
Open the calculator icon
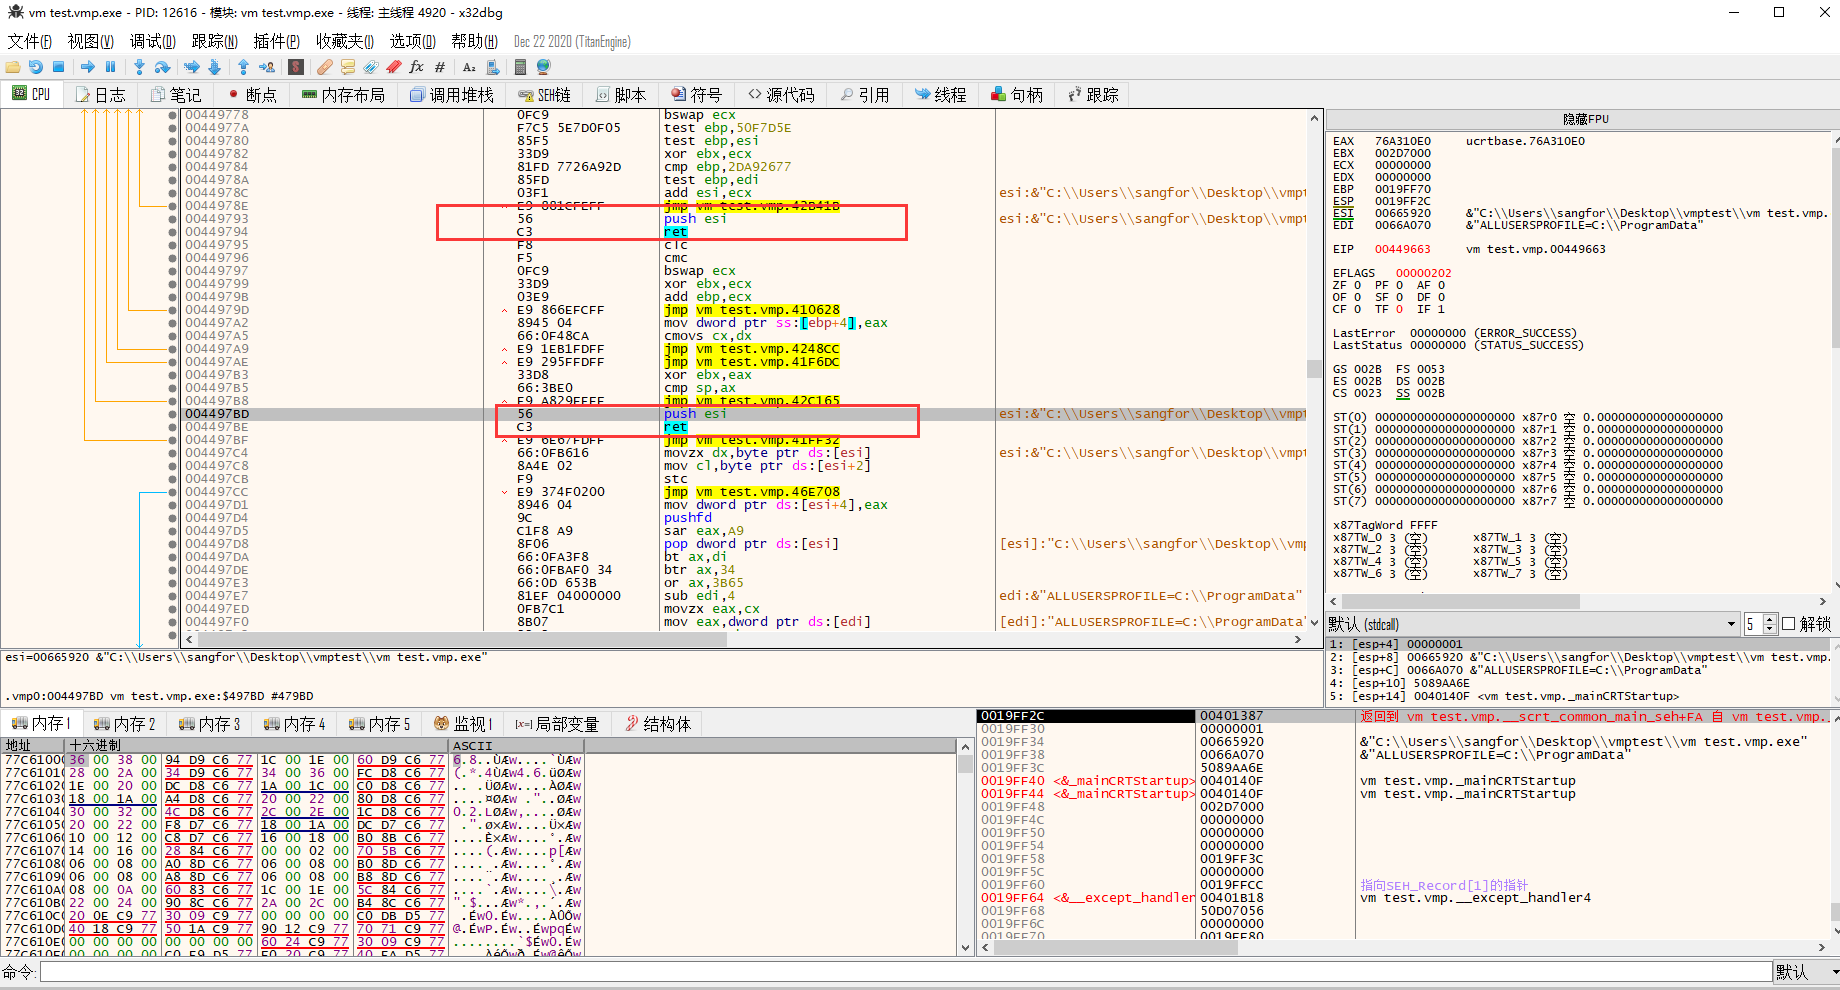click(x=520, y=67)
